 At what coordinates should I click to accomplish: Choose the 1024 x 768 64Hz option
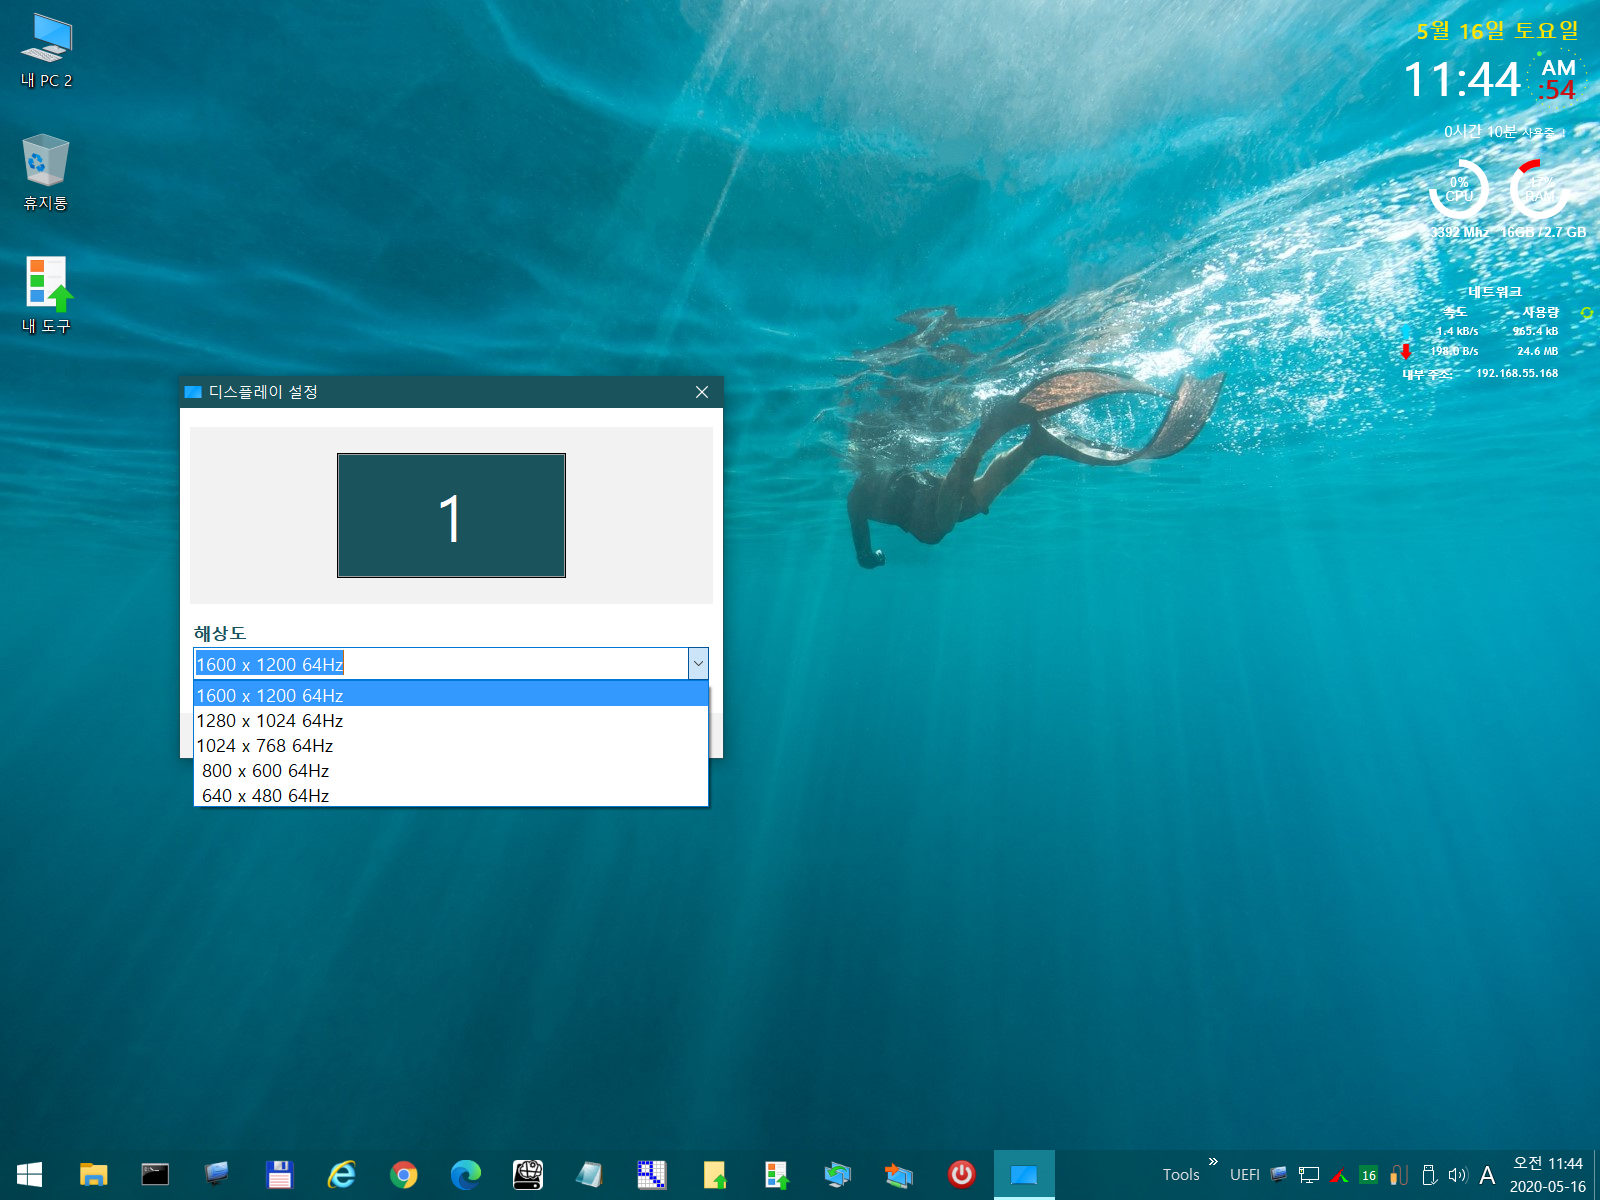tap(451, 745)
